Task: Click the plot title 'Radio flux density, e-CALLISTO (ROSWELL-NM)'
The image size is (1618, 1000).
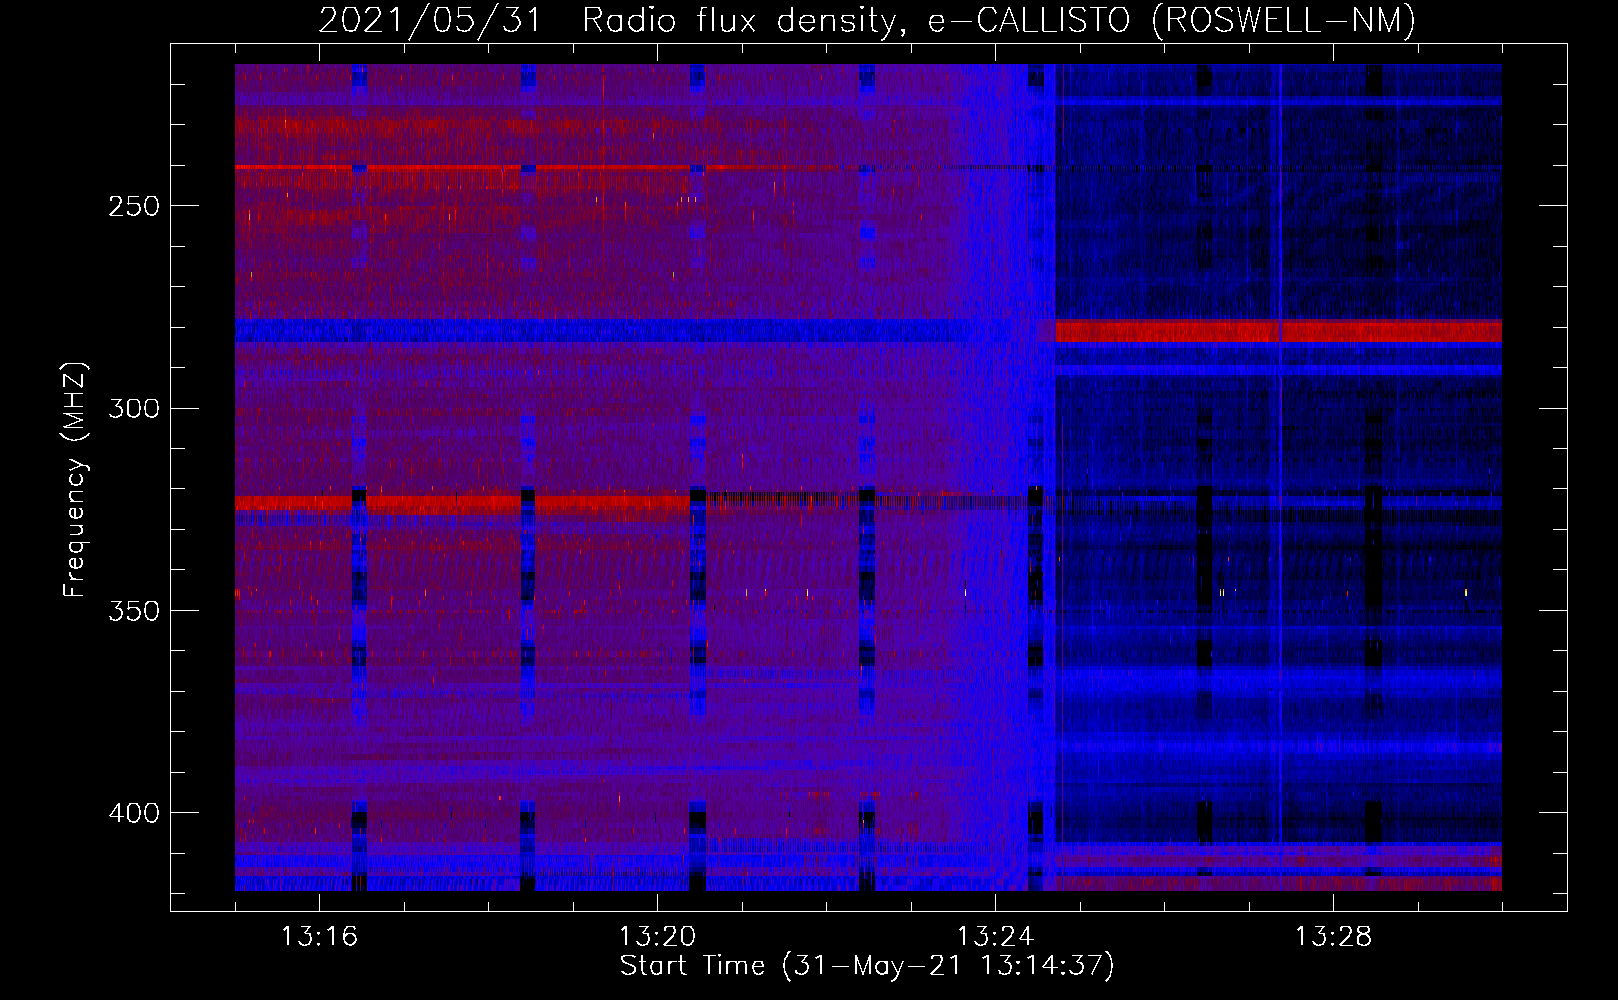Action: click(999, 20)
